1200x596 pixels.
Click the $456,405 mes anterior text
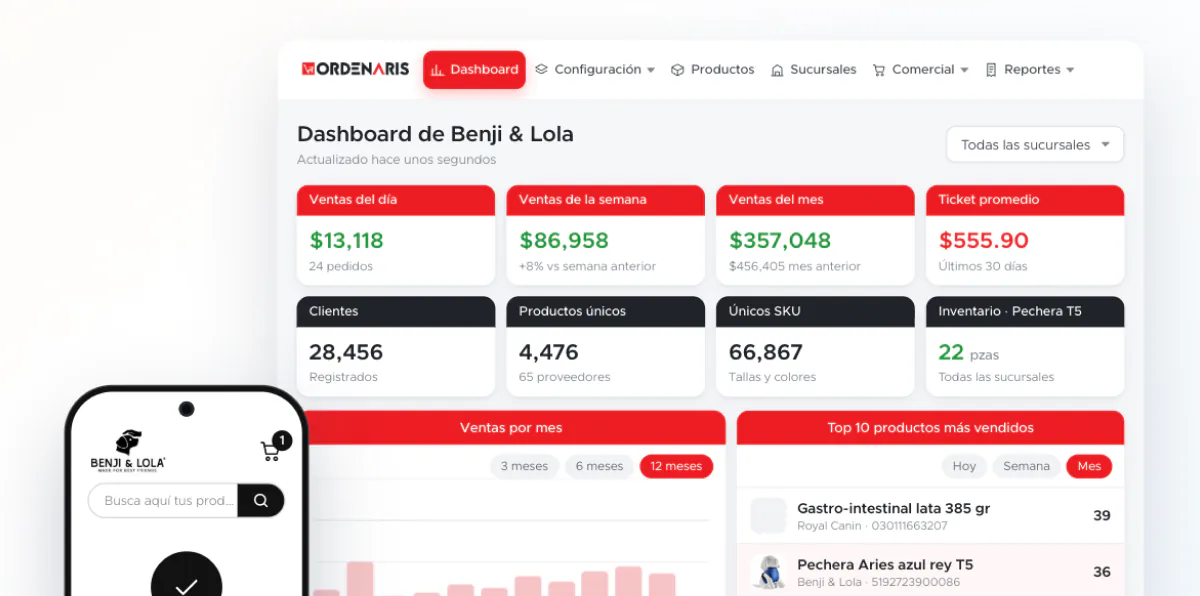[795, 266]
